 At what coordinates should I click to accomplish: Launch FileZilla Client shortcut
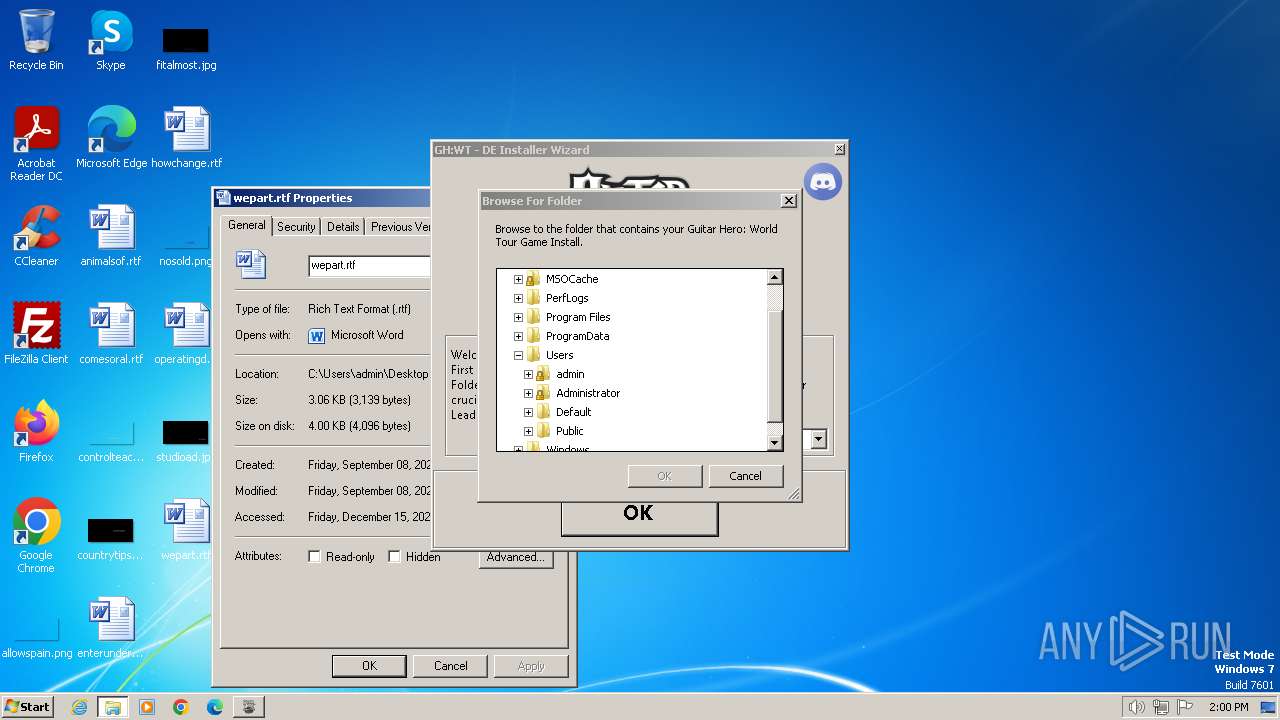pos(36,333)
